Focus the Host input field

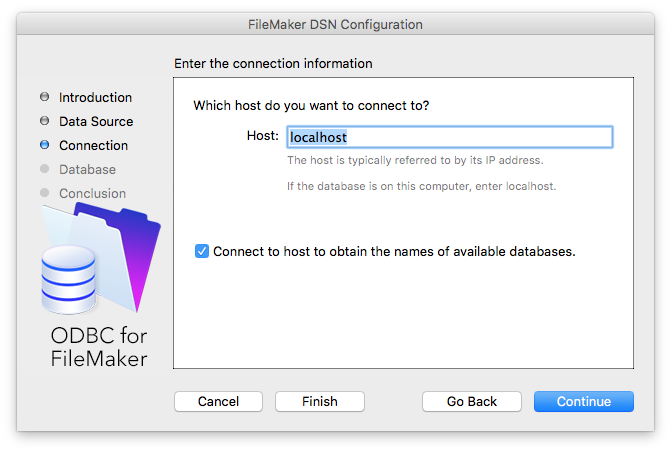[x=449, y=137]
